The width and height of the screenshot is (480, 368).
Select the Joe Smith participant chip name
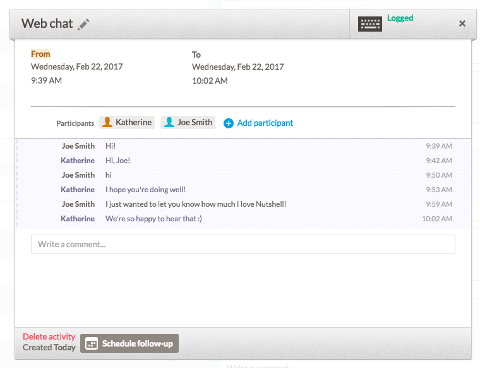tap(195, 122)
